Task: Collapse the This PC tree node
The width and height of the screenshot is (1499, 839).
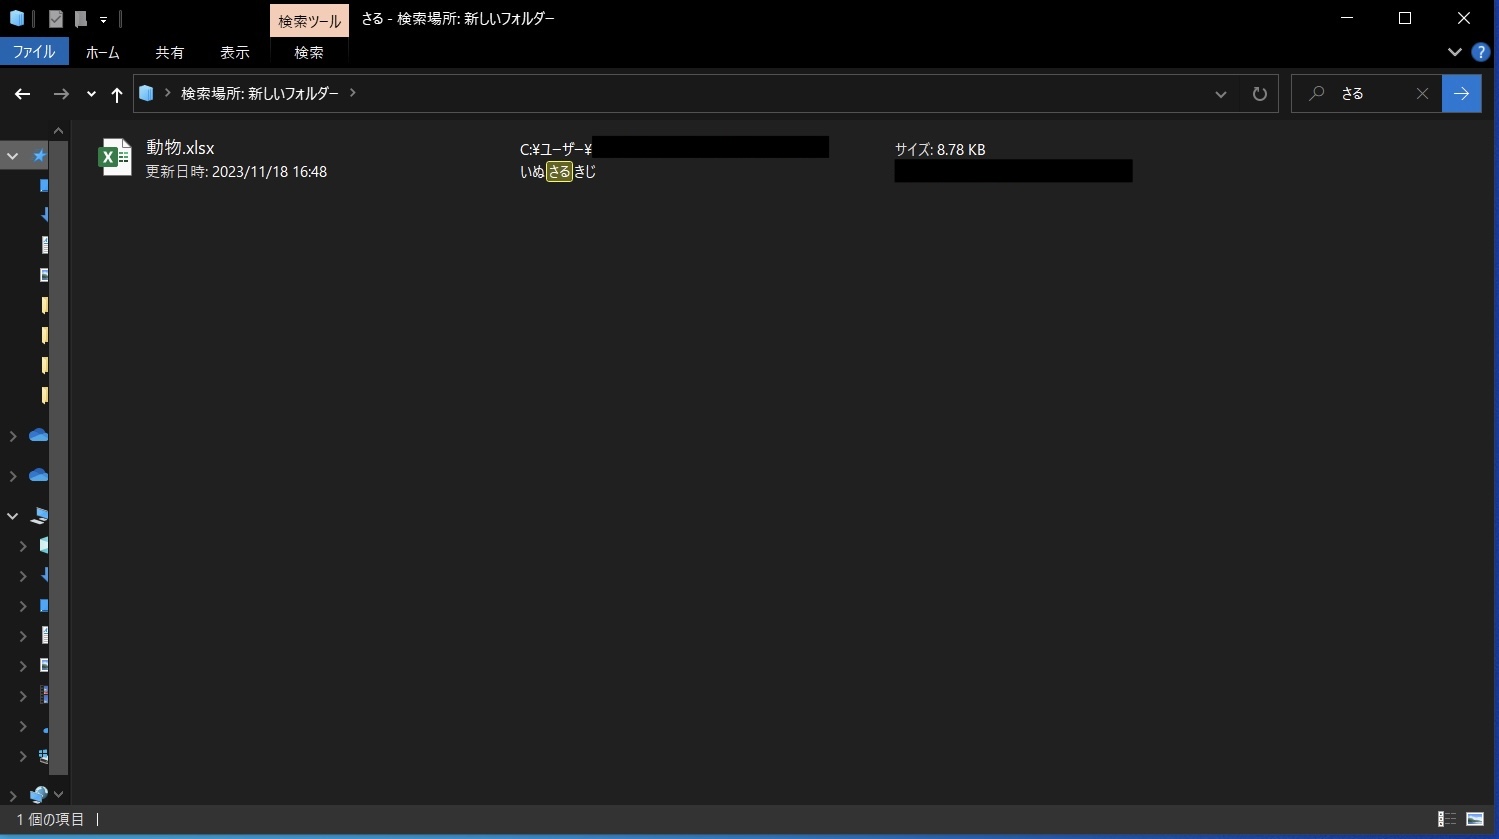Action: click(x=13, y=516)
